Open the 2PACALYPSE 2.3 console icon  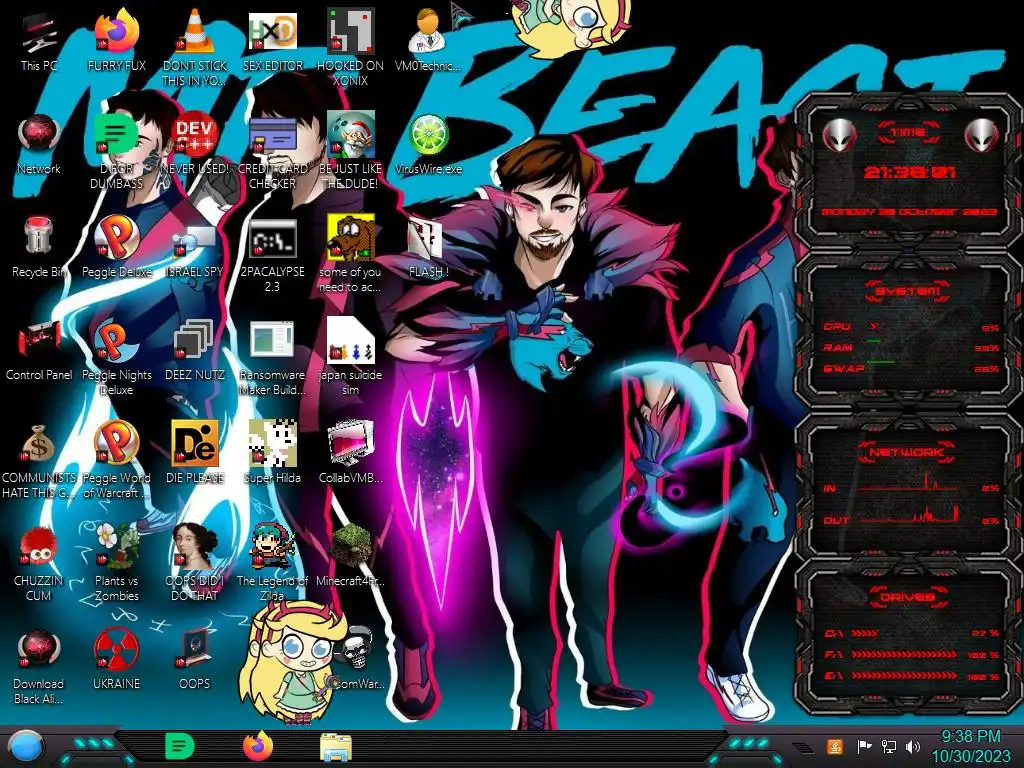pos(272,238)
